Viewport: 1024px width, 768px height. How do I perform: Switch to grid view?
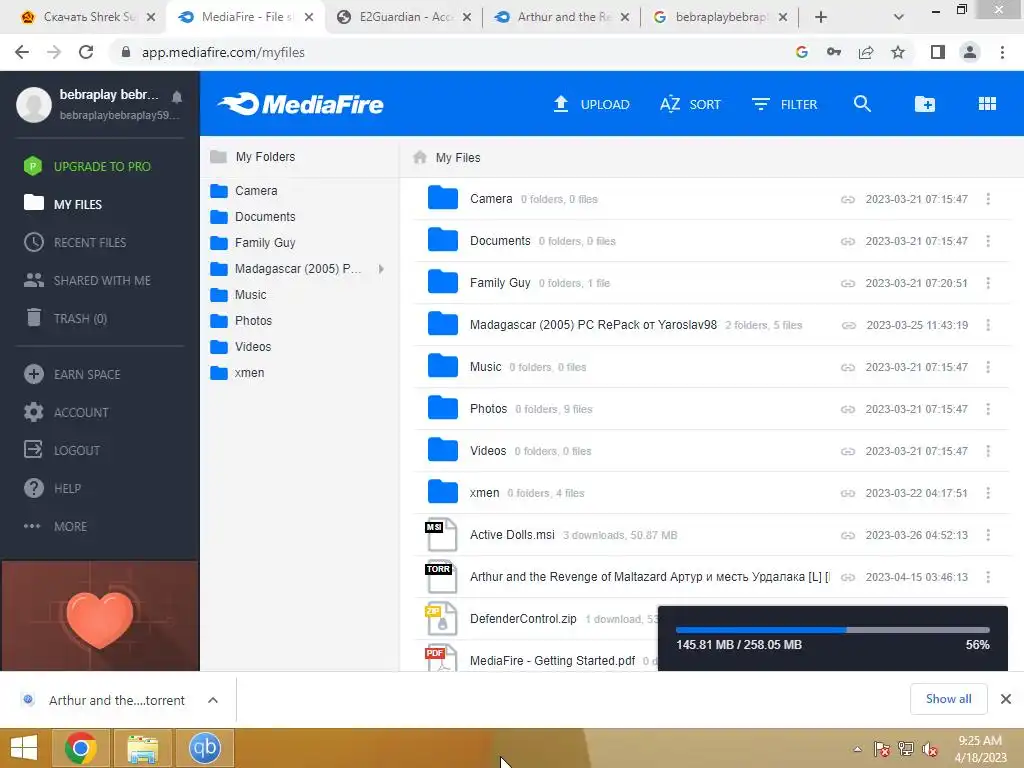(x=987, y=104)
